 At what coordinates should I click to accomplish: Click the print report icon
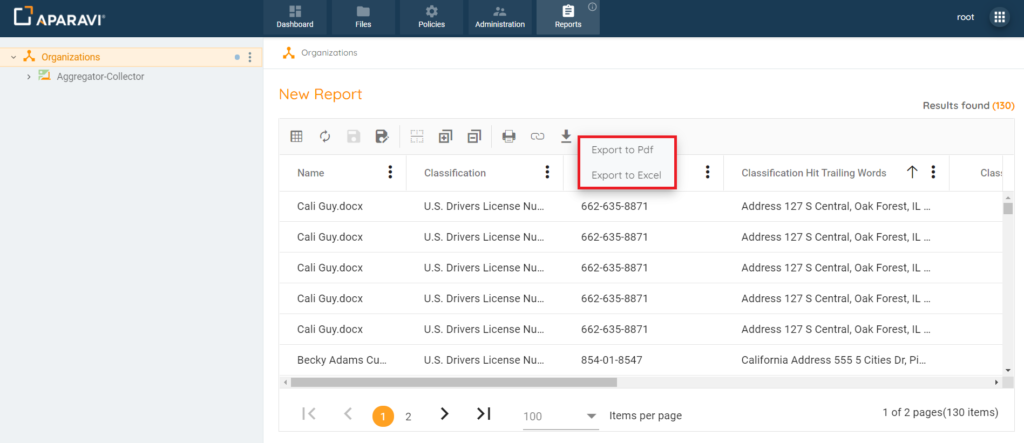[x=509, y=137]
